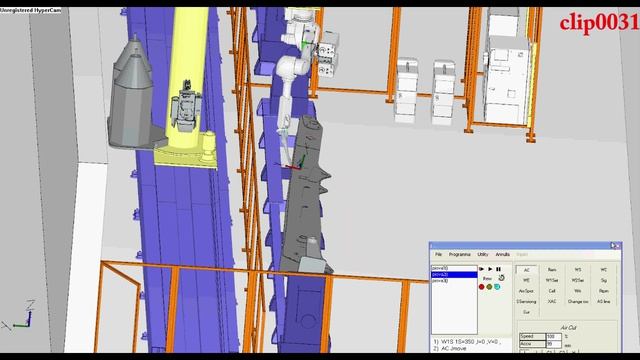The image size is (640, 360).
Task: Click the Speed value field showing 100
Action: point(553,337)
